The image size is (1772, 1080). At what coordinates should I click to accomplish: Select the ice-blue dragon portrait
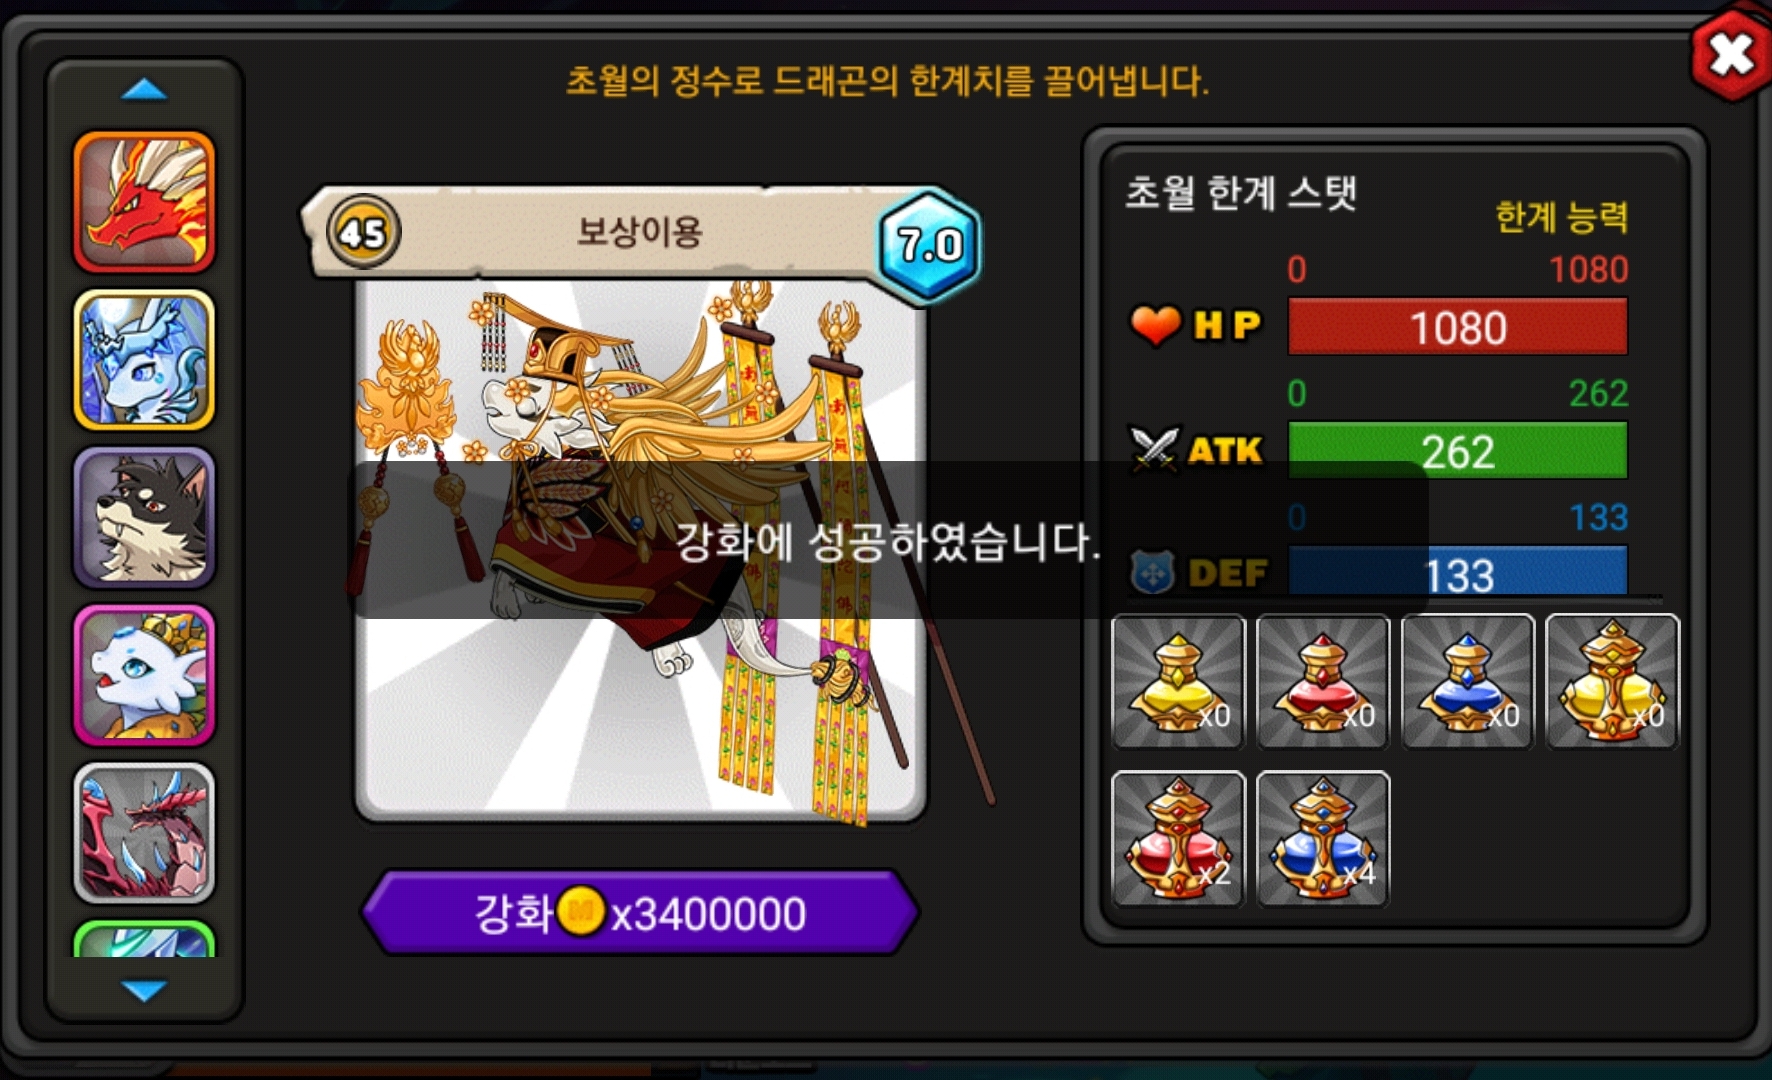(x=144, y=360)
